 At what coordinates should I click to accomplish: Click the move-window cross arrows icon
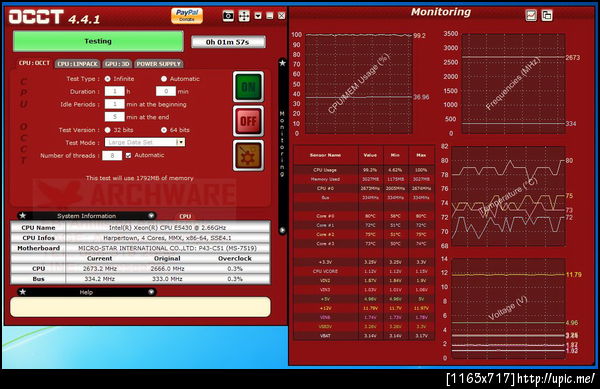coord(244,16)
